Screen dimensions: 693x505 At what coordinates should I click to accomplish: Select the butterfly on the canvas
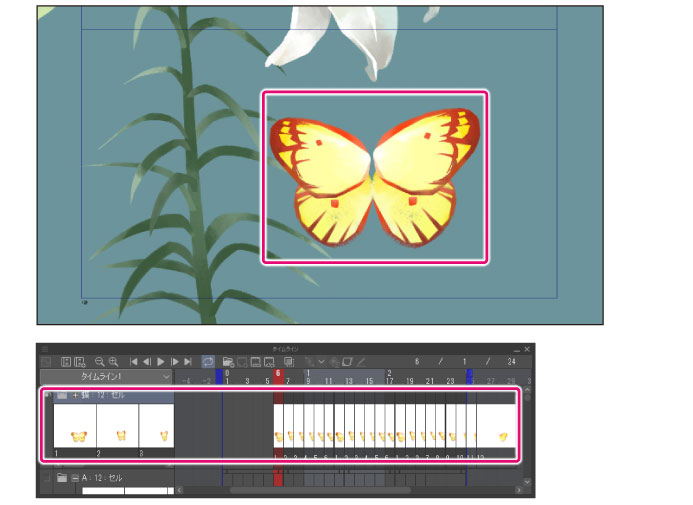(375, 177)
